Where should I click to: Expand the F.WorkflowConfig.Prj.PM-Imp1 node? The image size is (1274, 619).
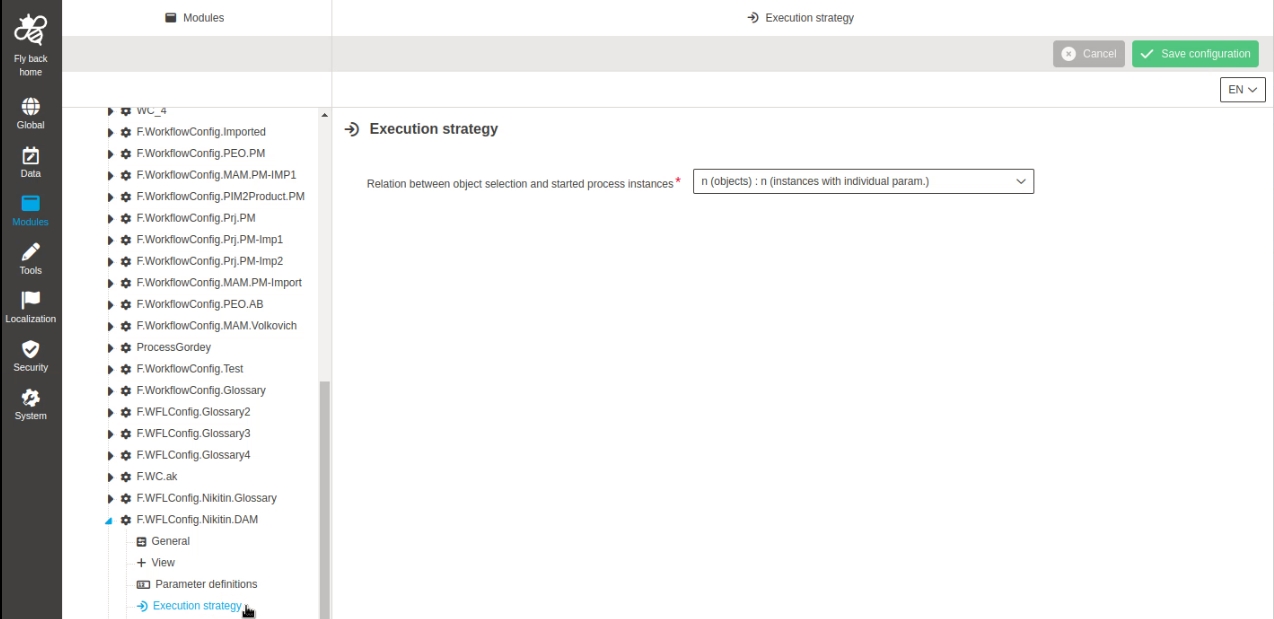pos(111,240)
